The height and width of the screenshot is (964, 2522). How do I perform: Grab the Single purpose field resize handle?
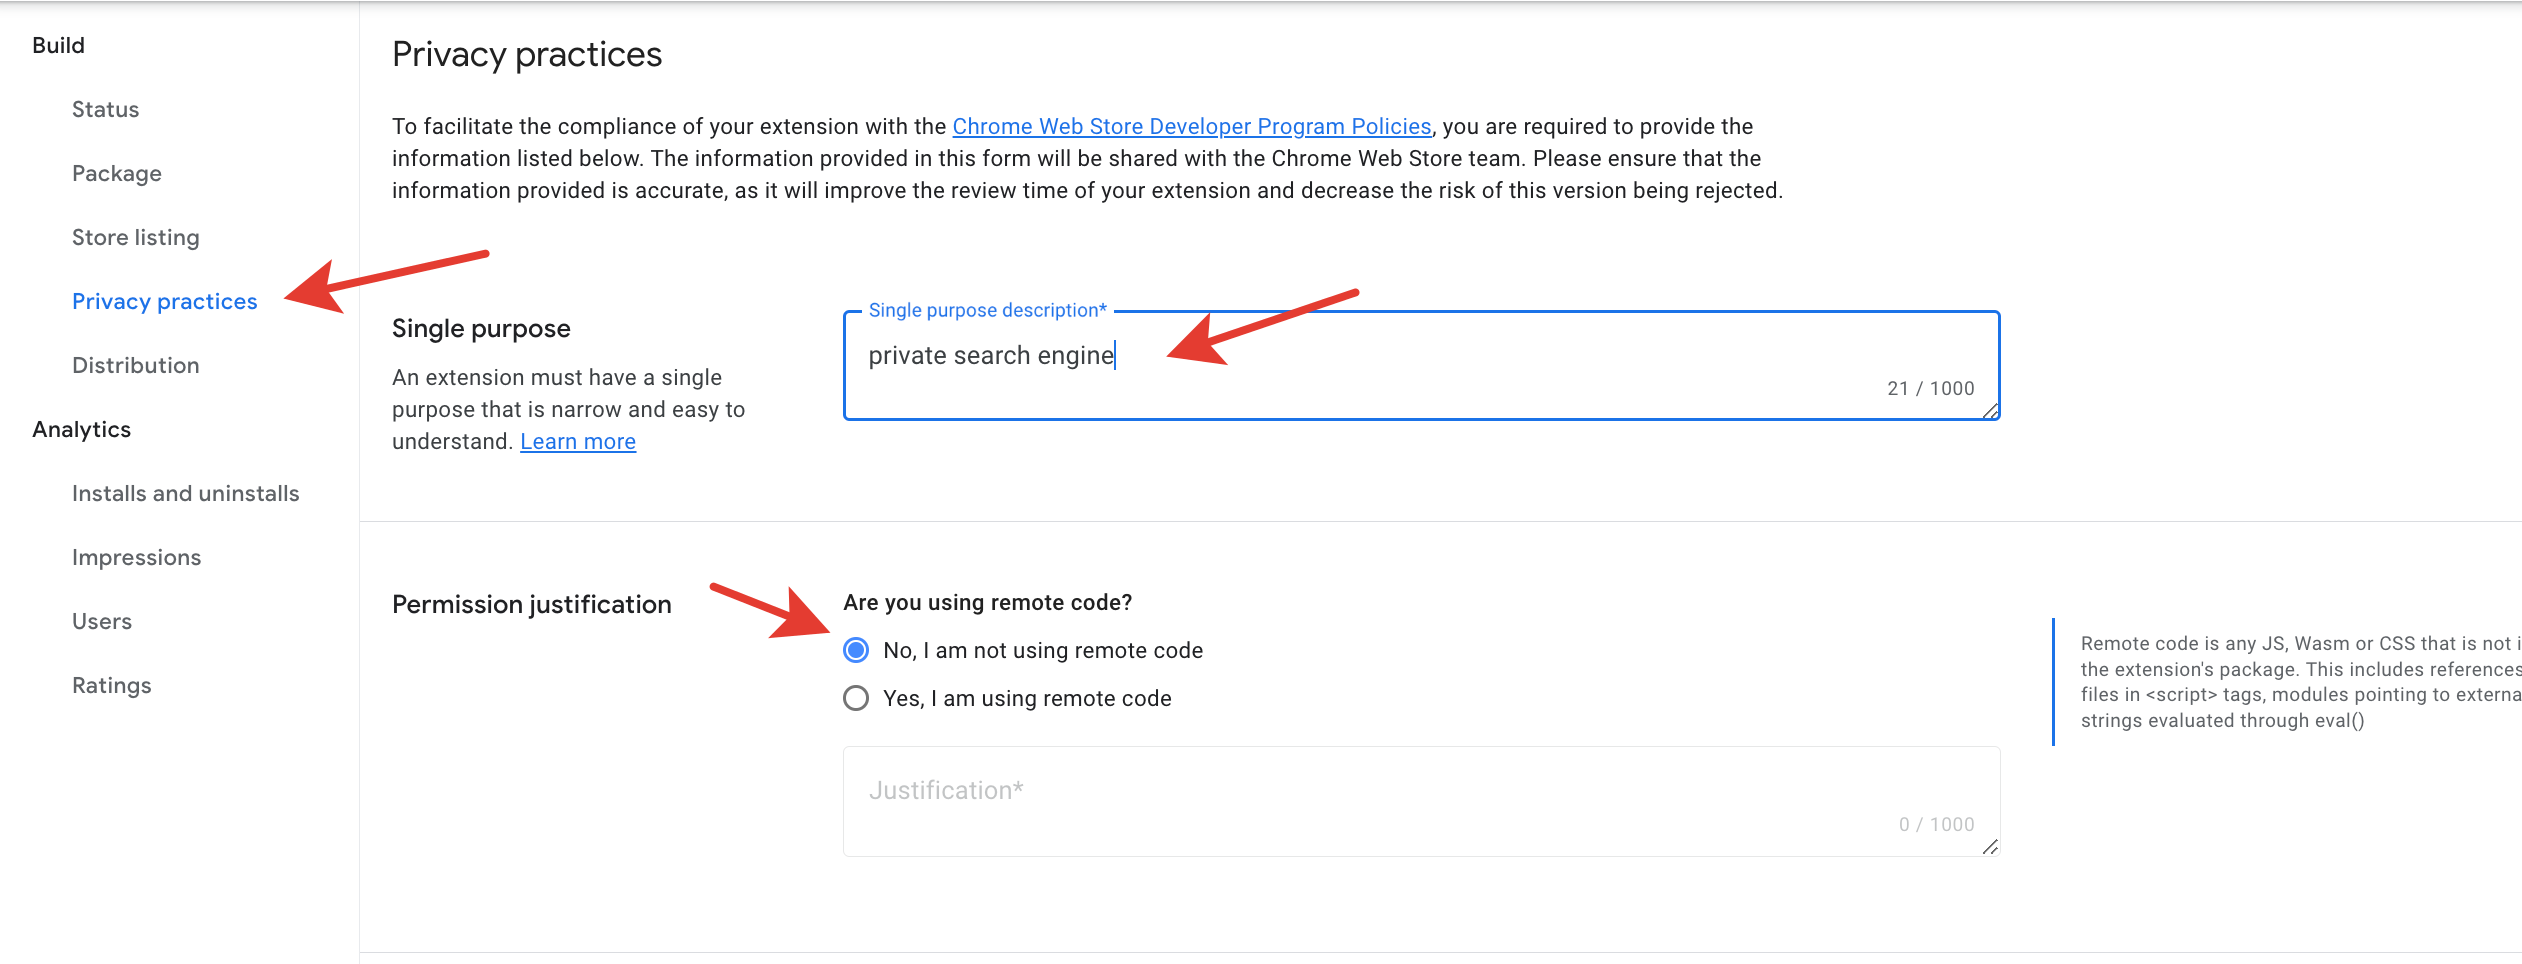(1990, 410)
